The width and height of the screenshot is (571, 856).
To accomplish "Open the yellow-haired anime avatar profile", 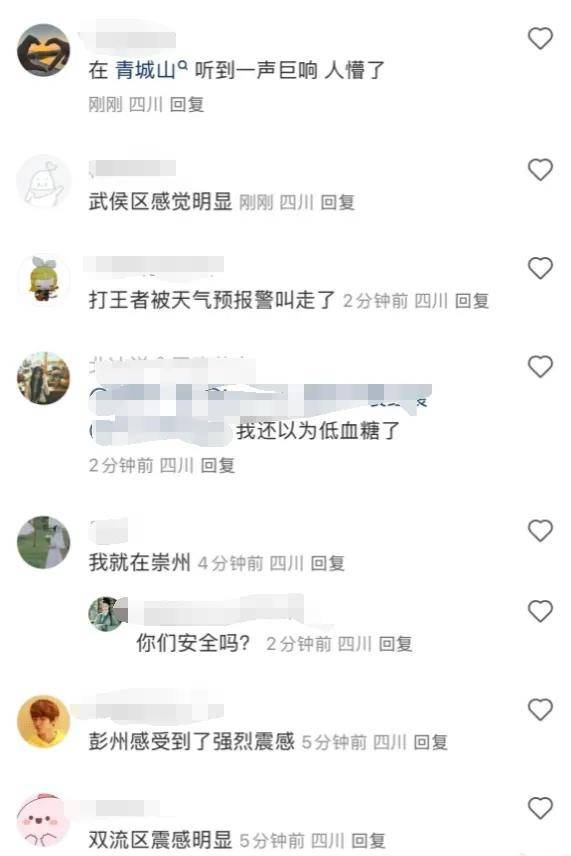I will (44, 280).
